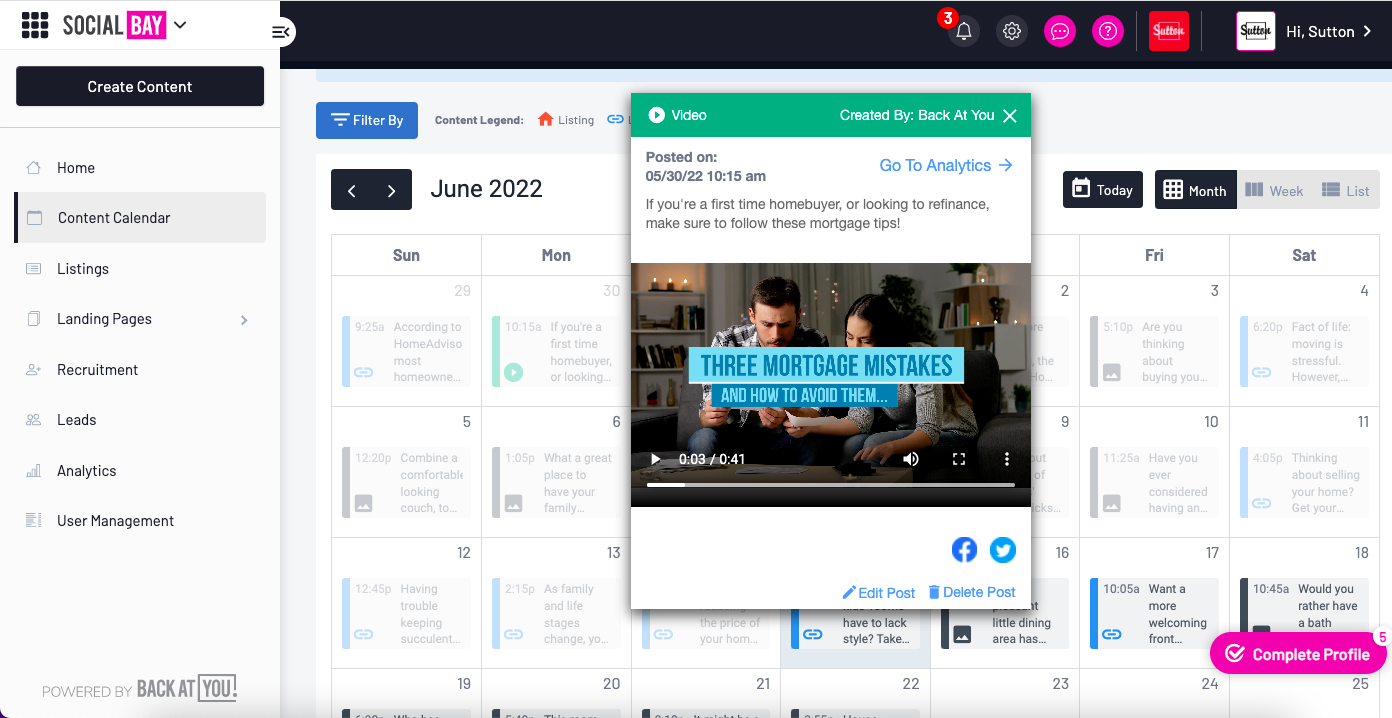
Task: Seek on the video progress bar
Action: pyautogui.click(x=831, y=485)
